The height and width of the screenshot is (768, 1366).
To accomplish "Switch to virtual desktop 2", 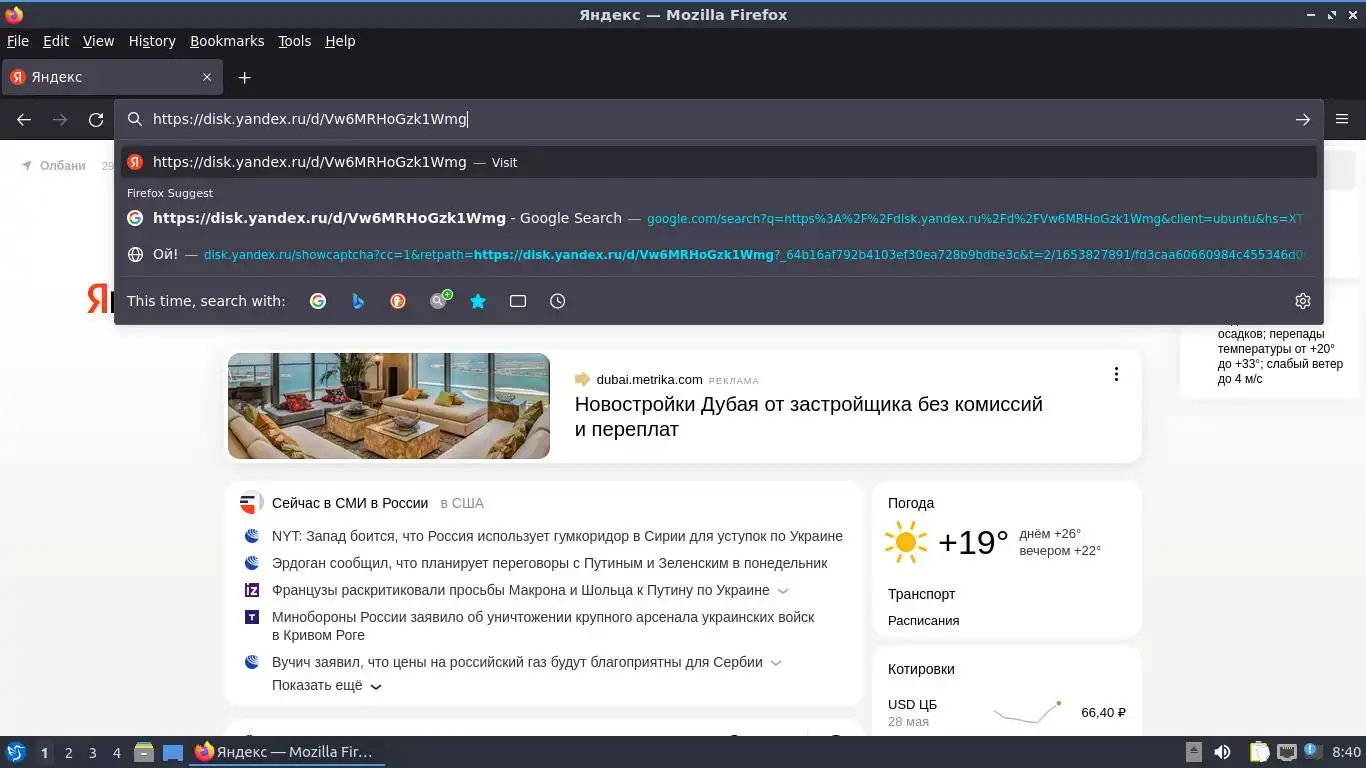I will [68, 753].
